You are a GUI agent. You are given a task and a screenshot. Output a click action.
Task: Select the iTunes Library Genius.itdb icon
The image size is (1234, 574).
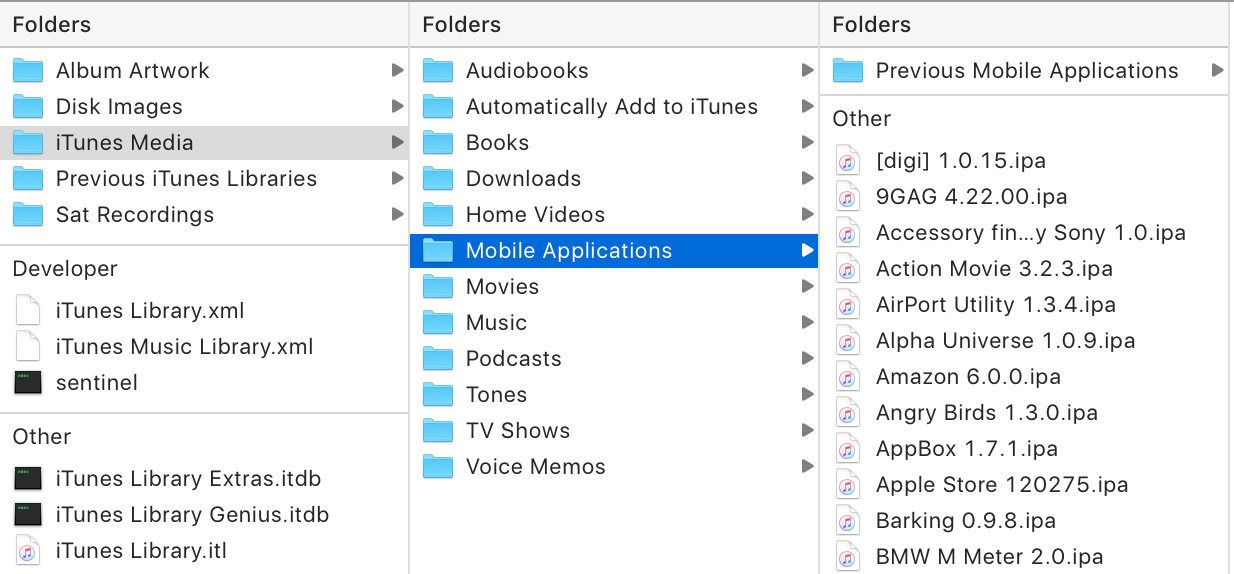point(28,515)
